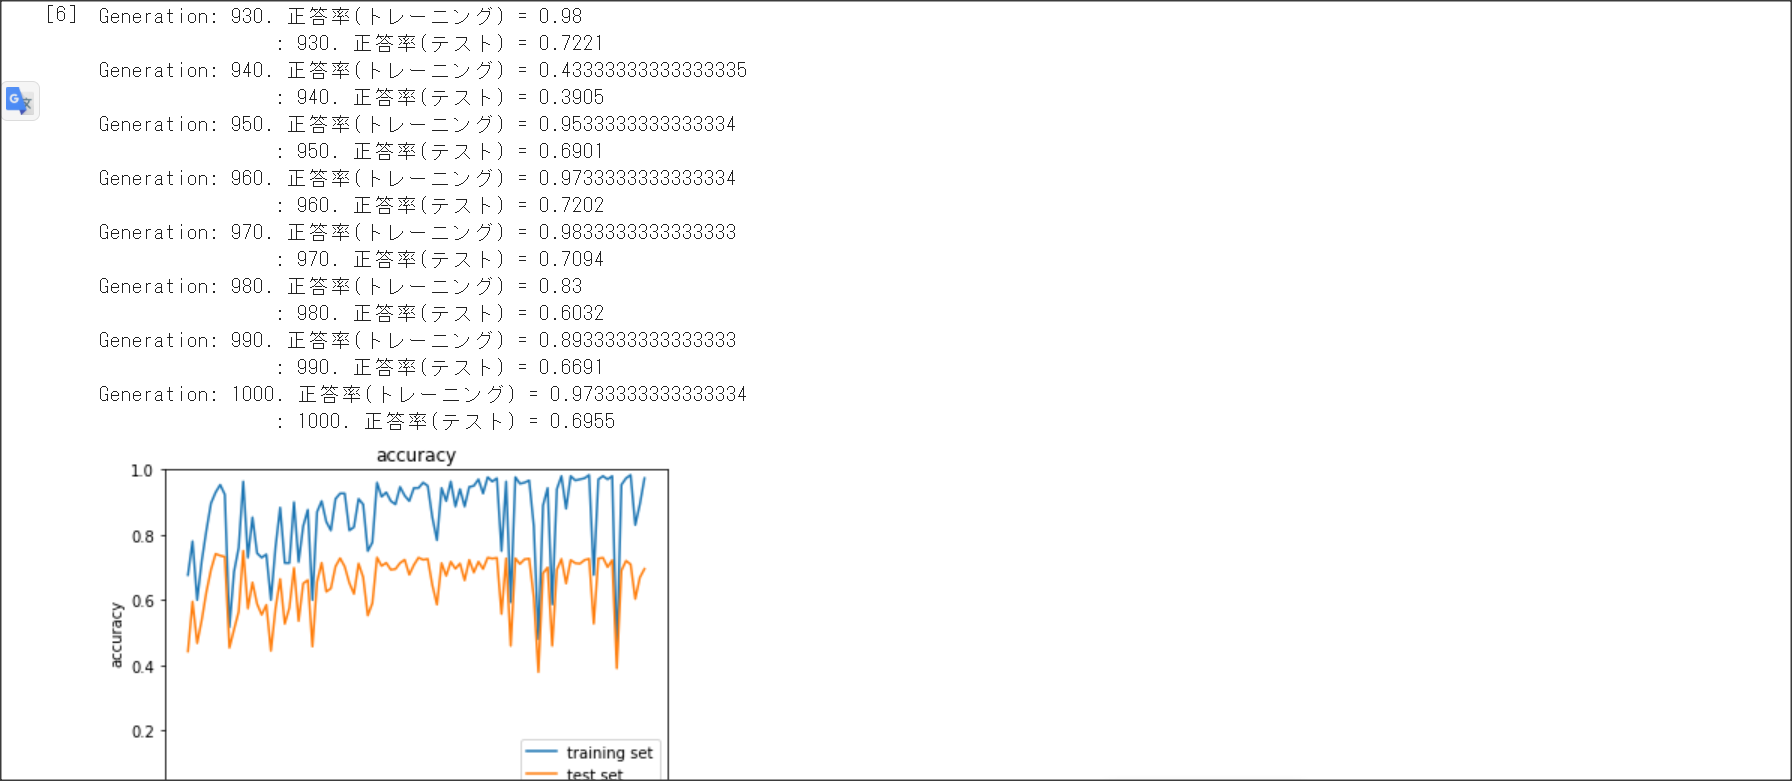Select the cell number [6] label

tap(61, 14)
